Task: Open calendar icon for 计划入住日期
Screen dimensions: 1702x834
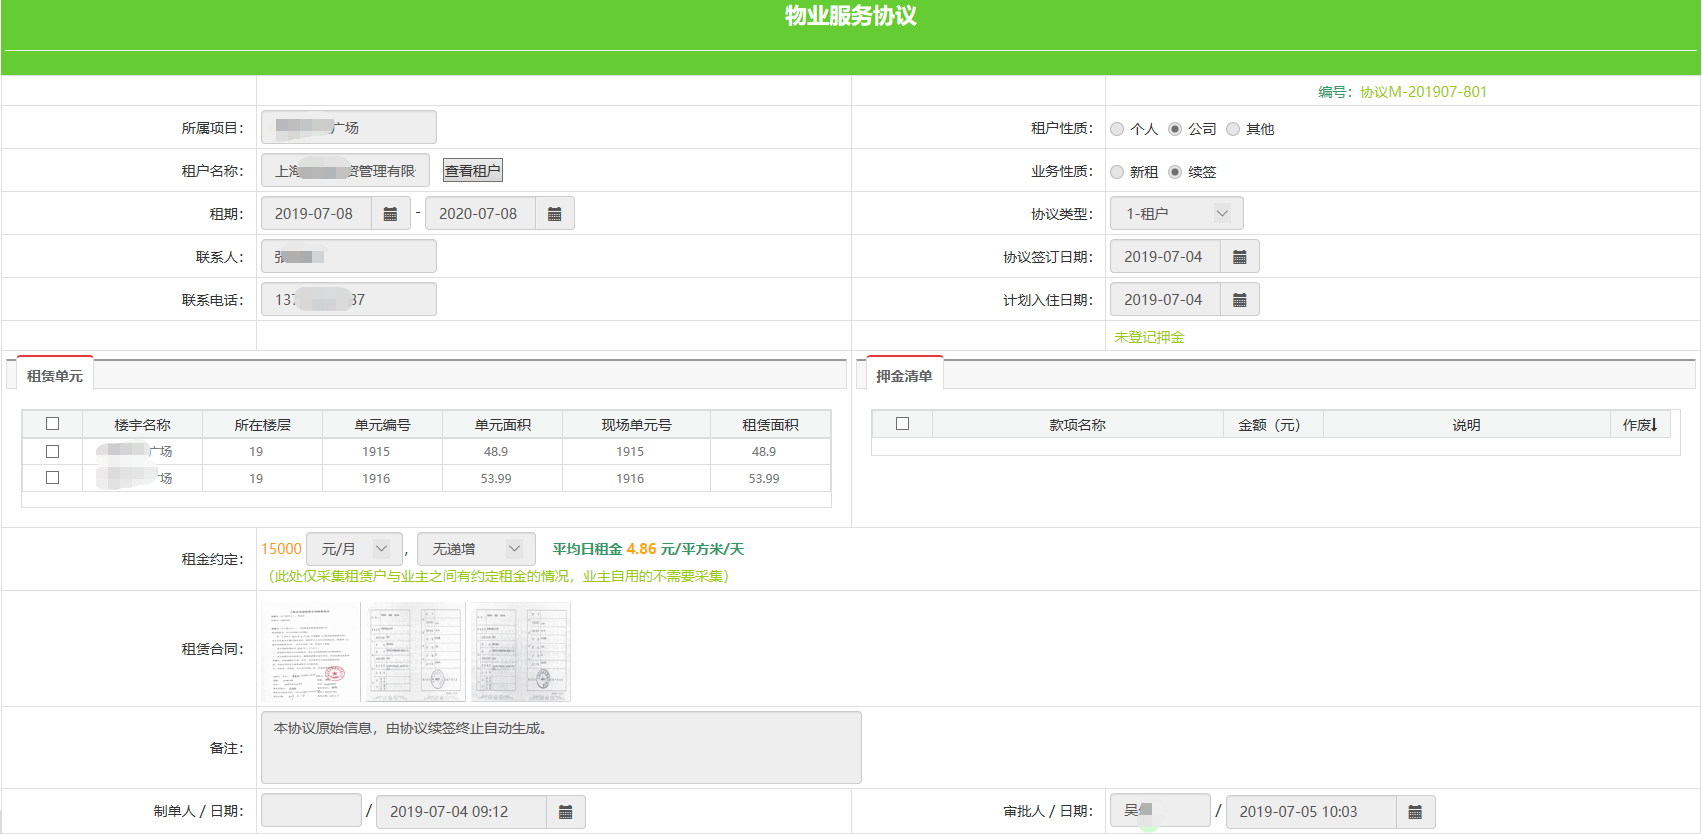Action: tap(1239, 300)
